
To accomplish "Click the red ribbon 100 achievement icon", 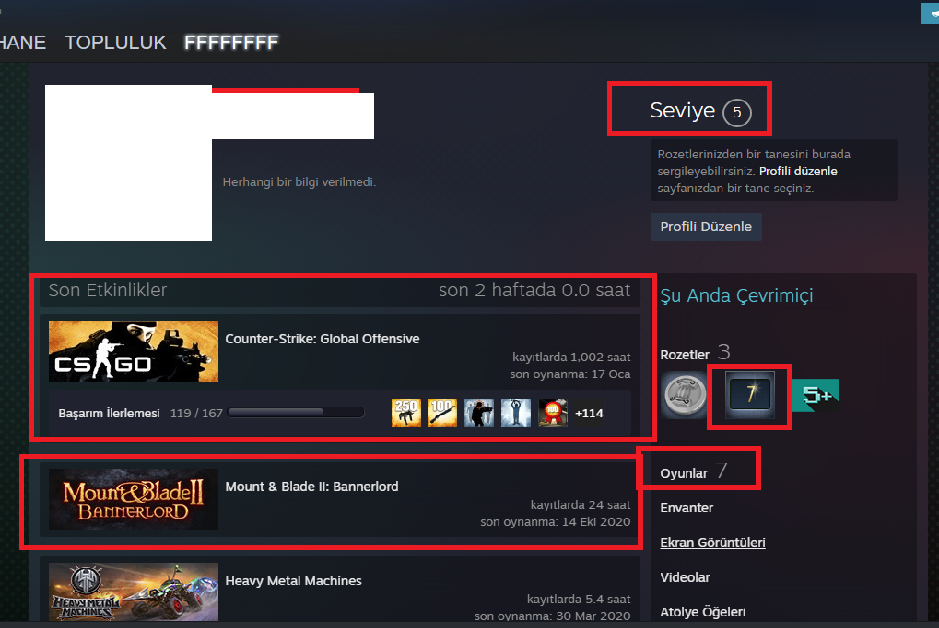I will point(553,412).
